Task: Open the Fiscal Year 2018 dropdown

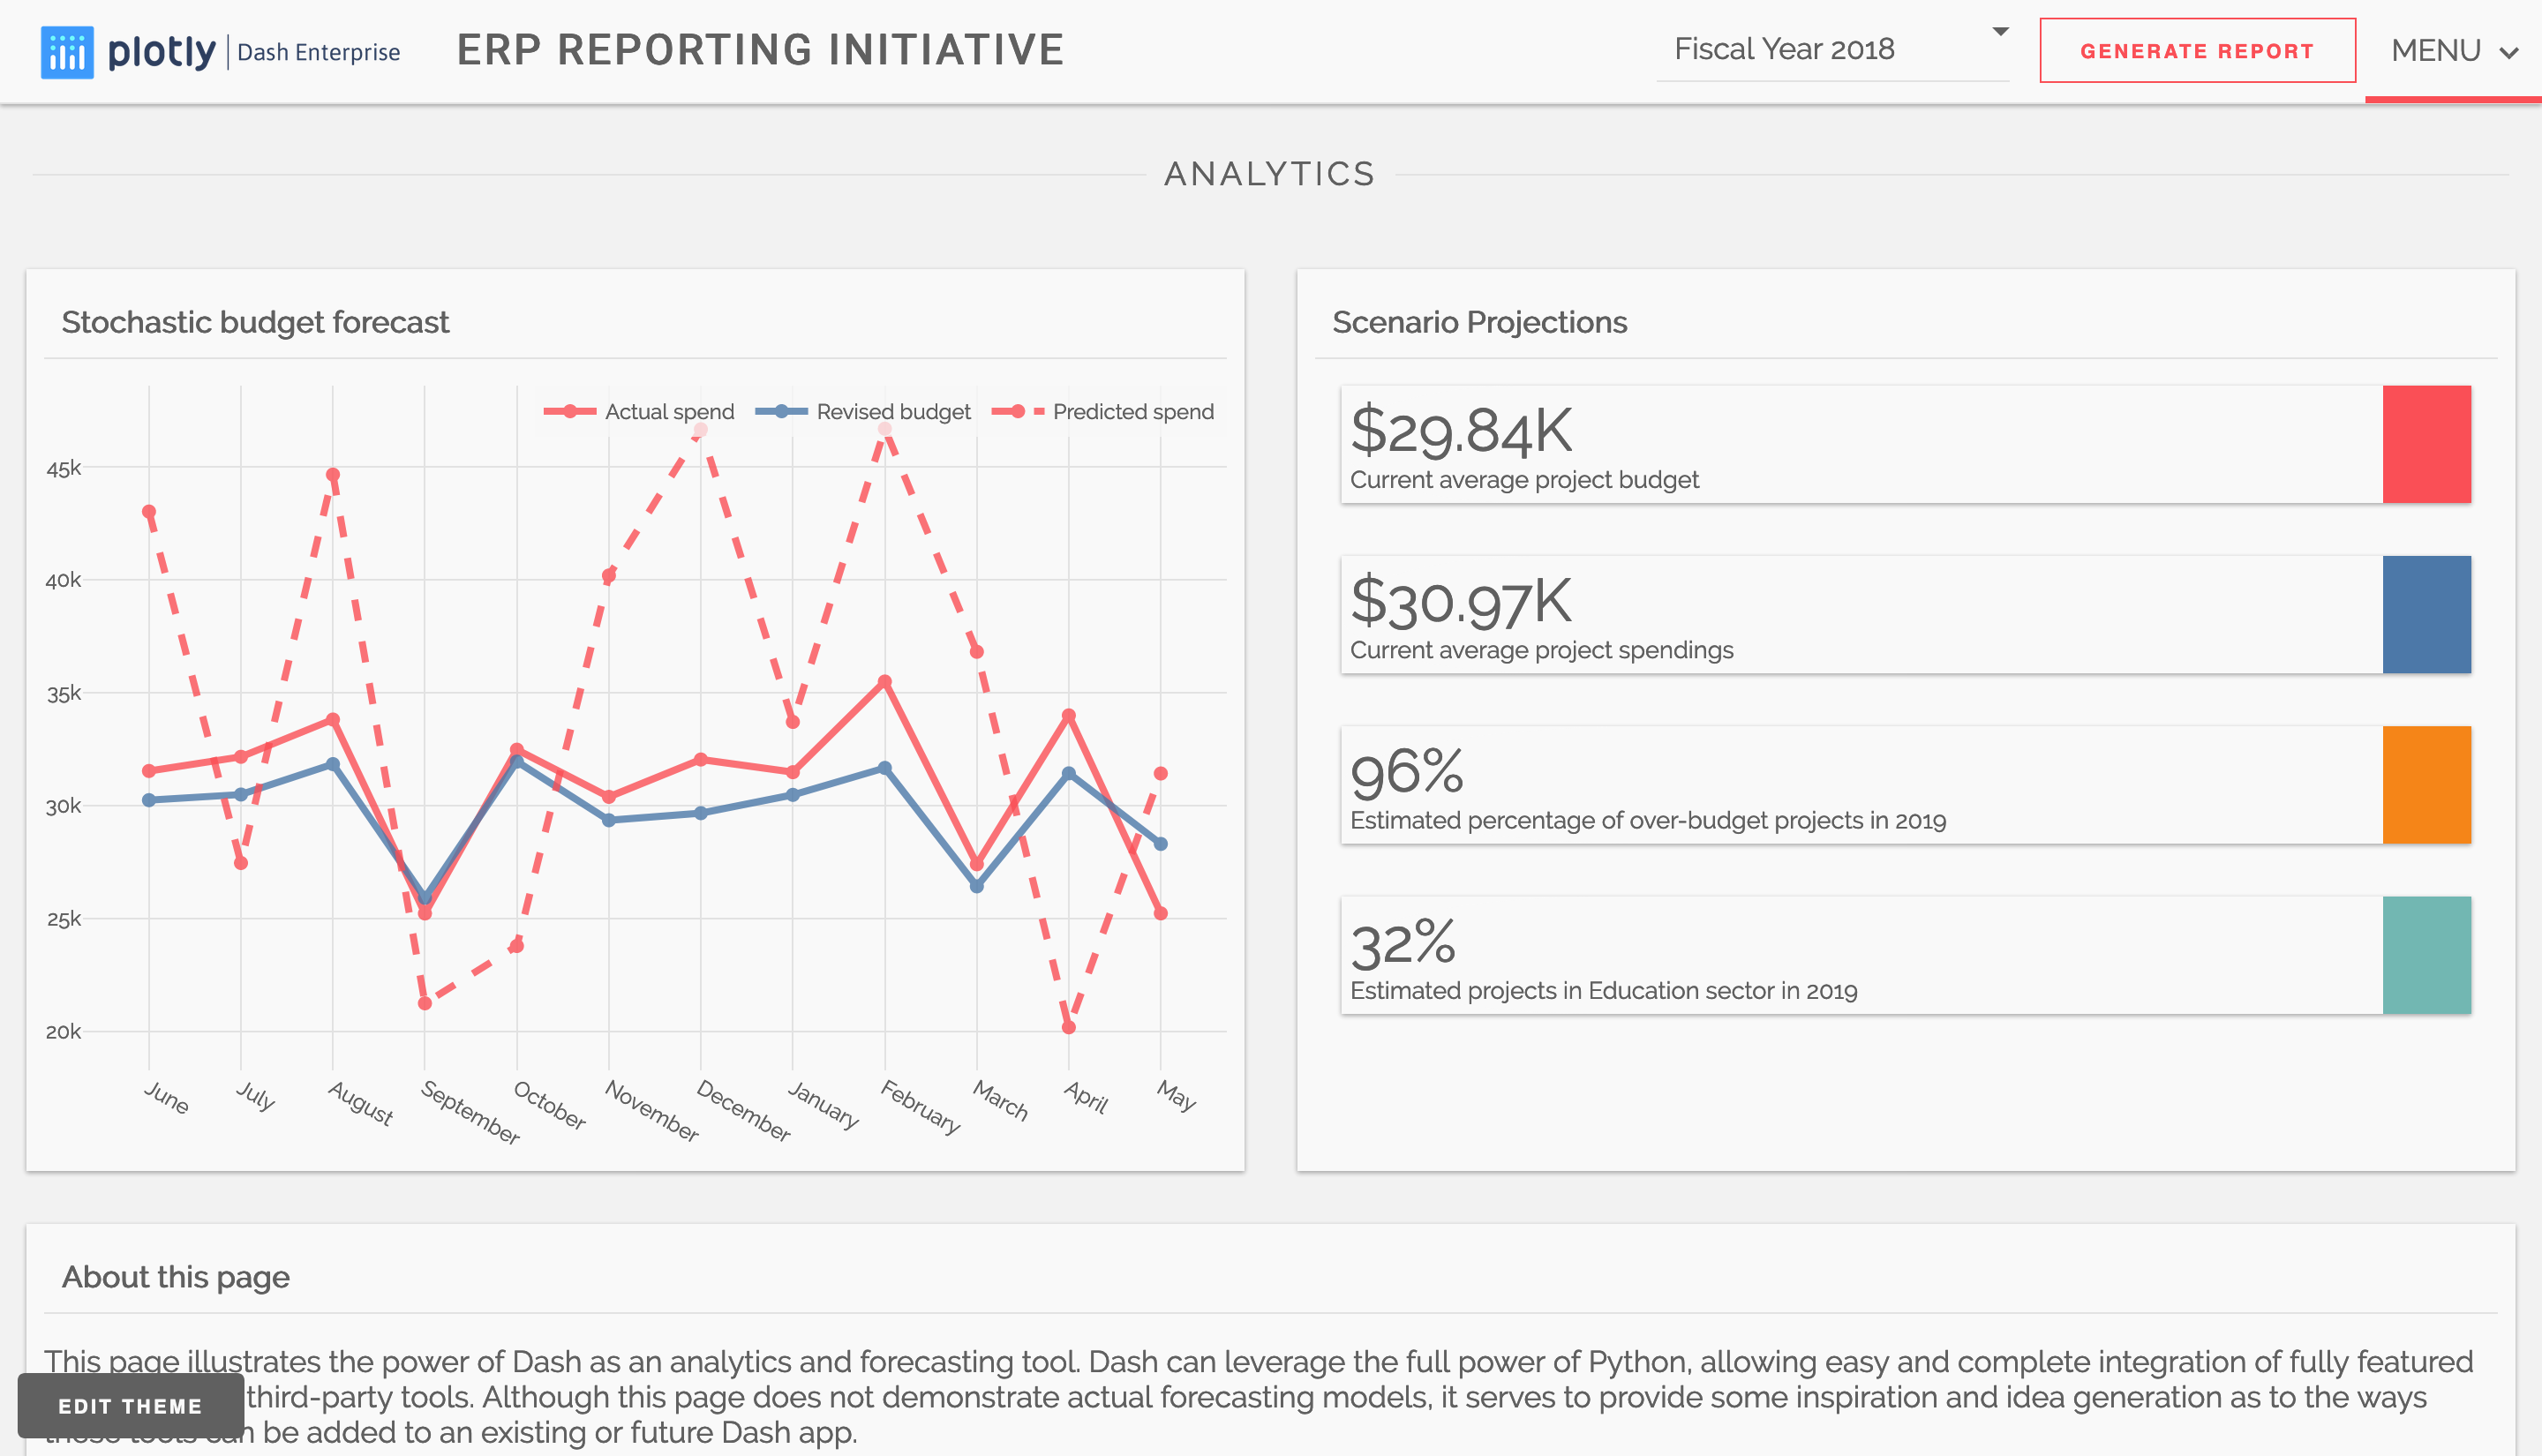Action: (1784, 50)
